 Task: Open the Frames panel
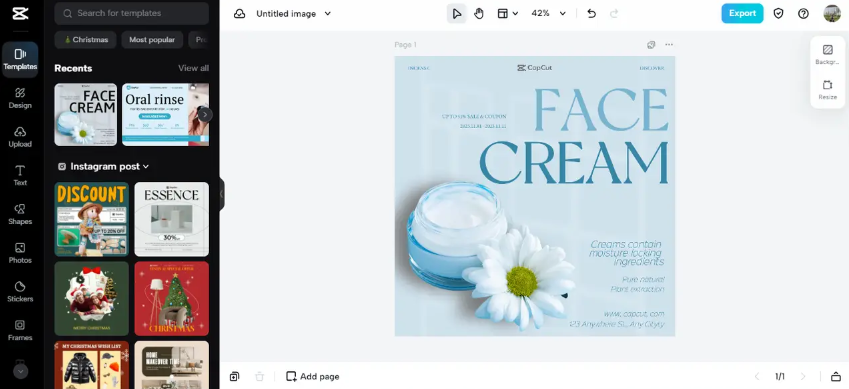(x=20, y=330)
